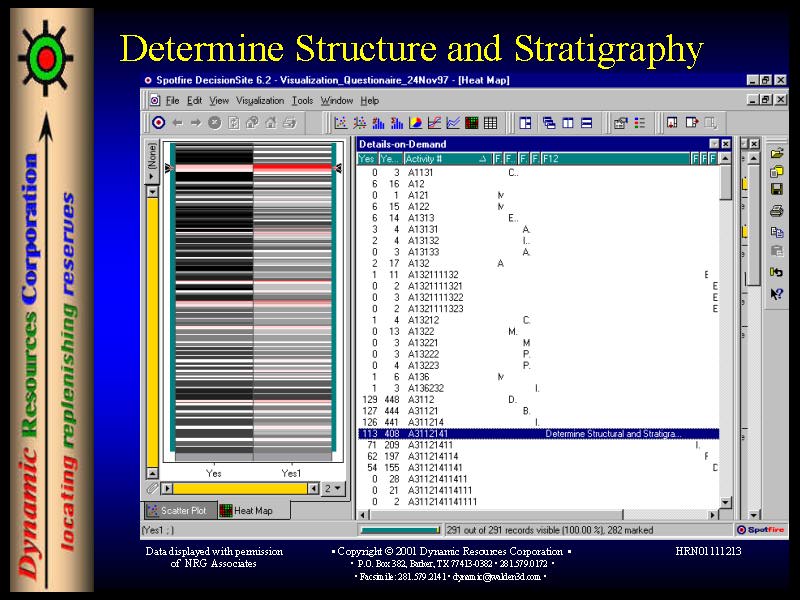Click the Save disk icon
Viewport: 800px width, 600px height.
point(776,190)
